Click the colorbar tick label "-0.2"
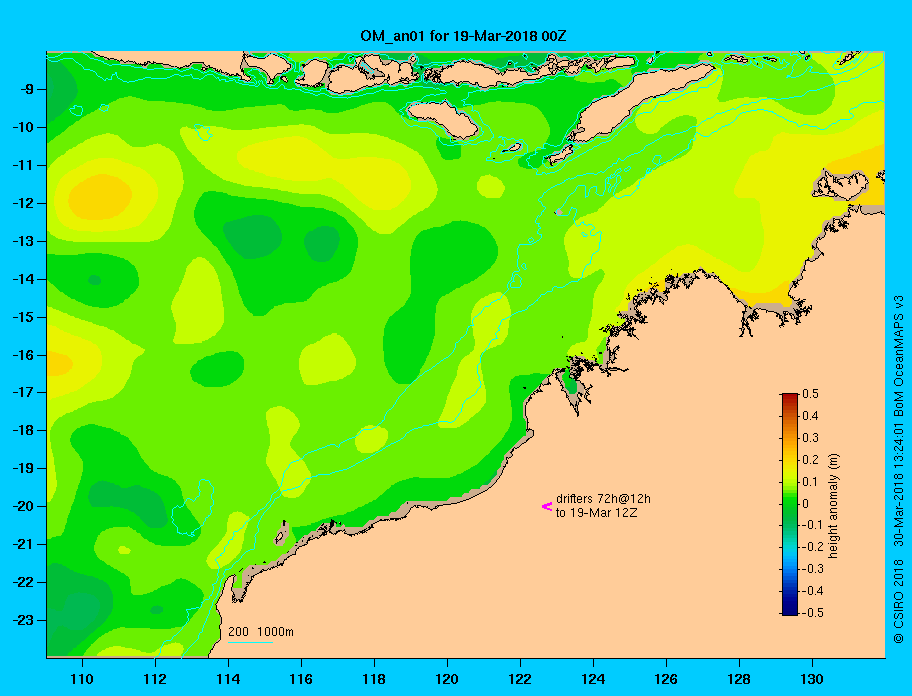The height and width of the screenshot is (696, 912). [x=813, y=547]
